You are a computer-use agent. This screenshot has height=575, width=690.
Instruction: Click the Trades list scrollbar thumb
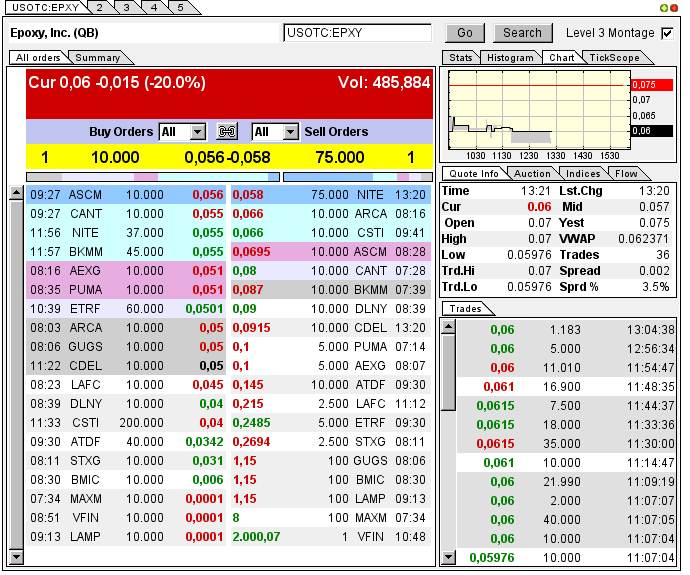[x=448, y=373]
